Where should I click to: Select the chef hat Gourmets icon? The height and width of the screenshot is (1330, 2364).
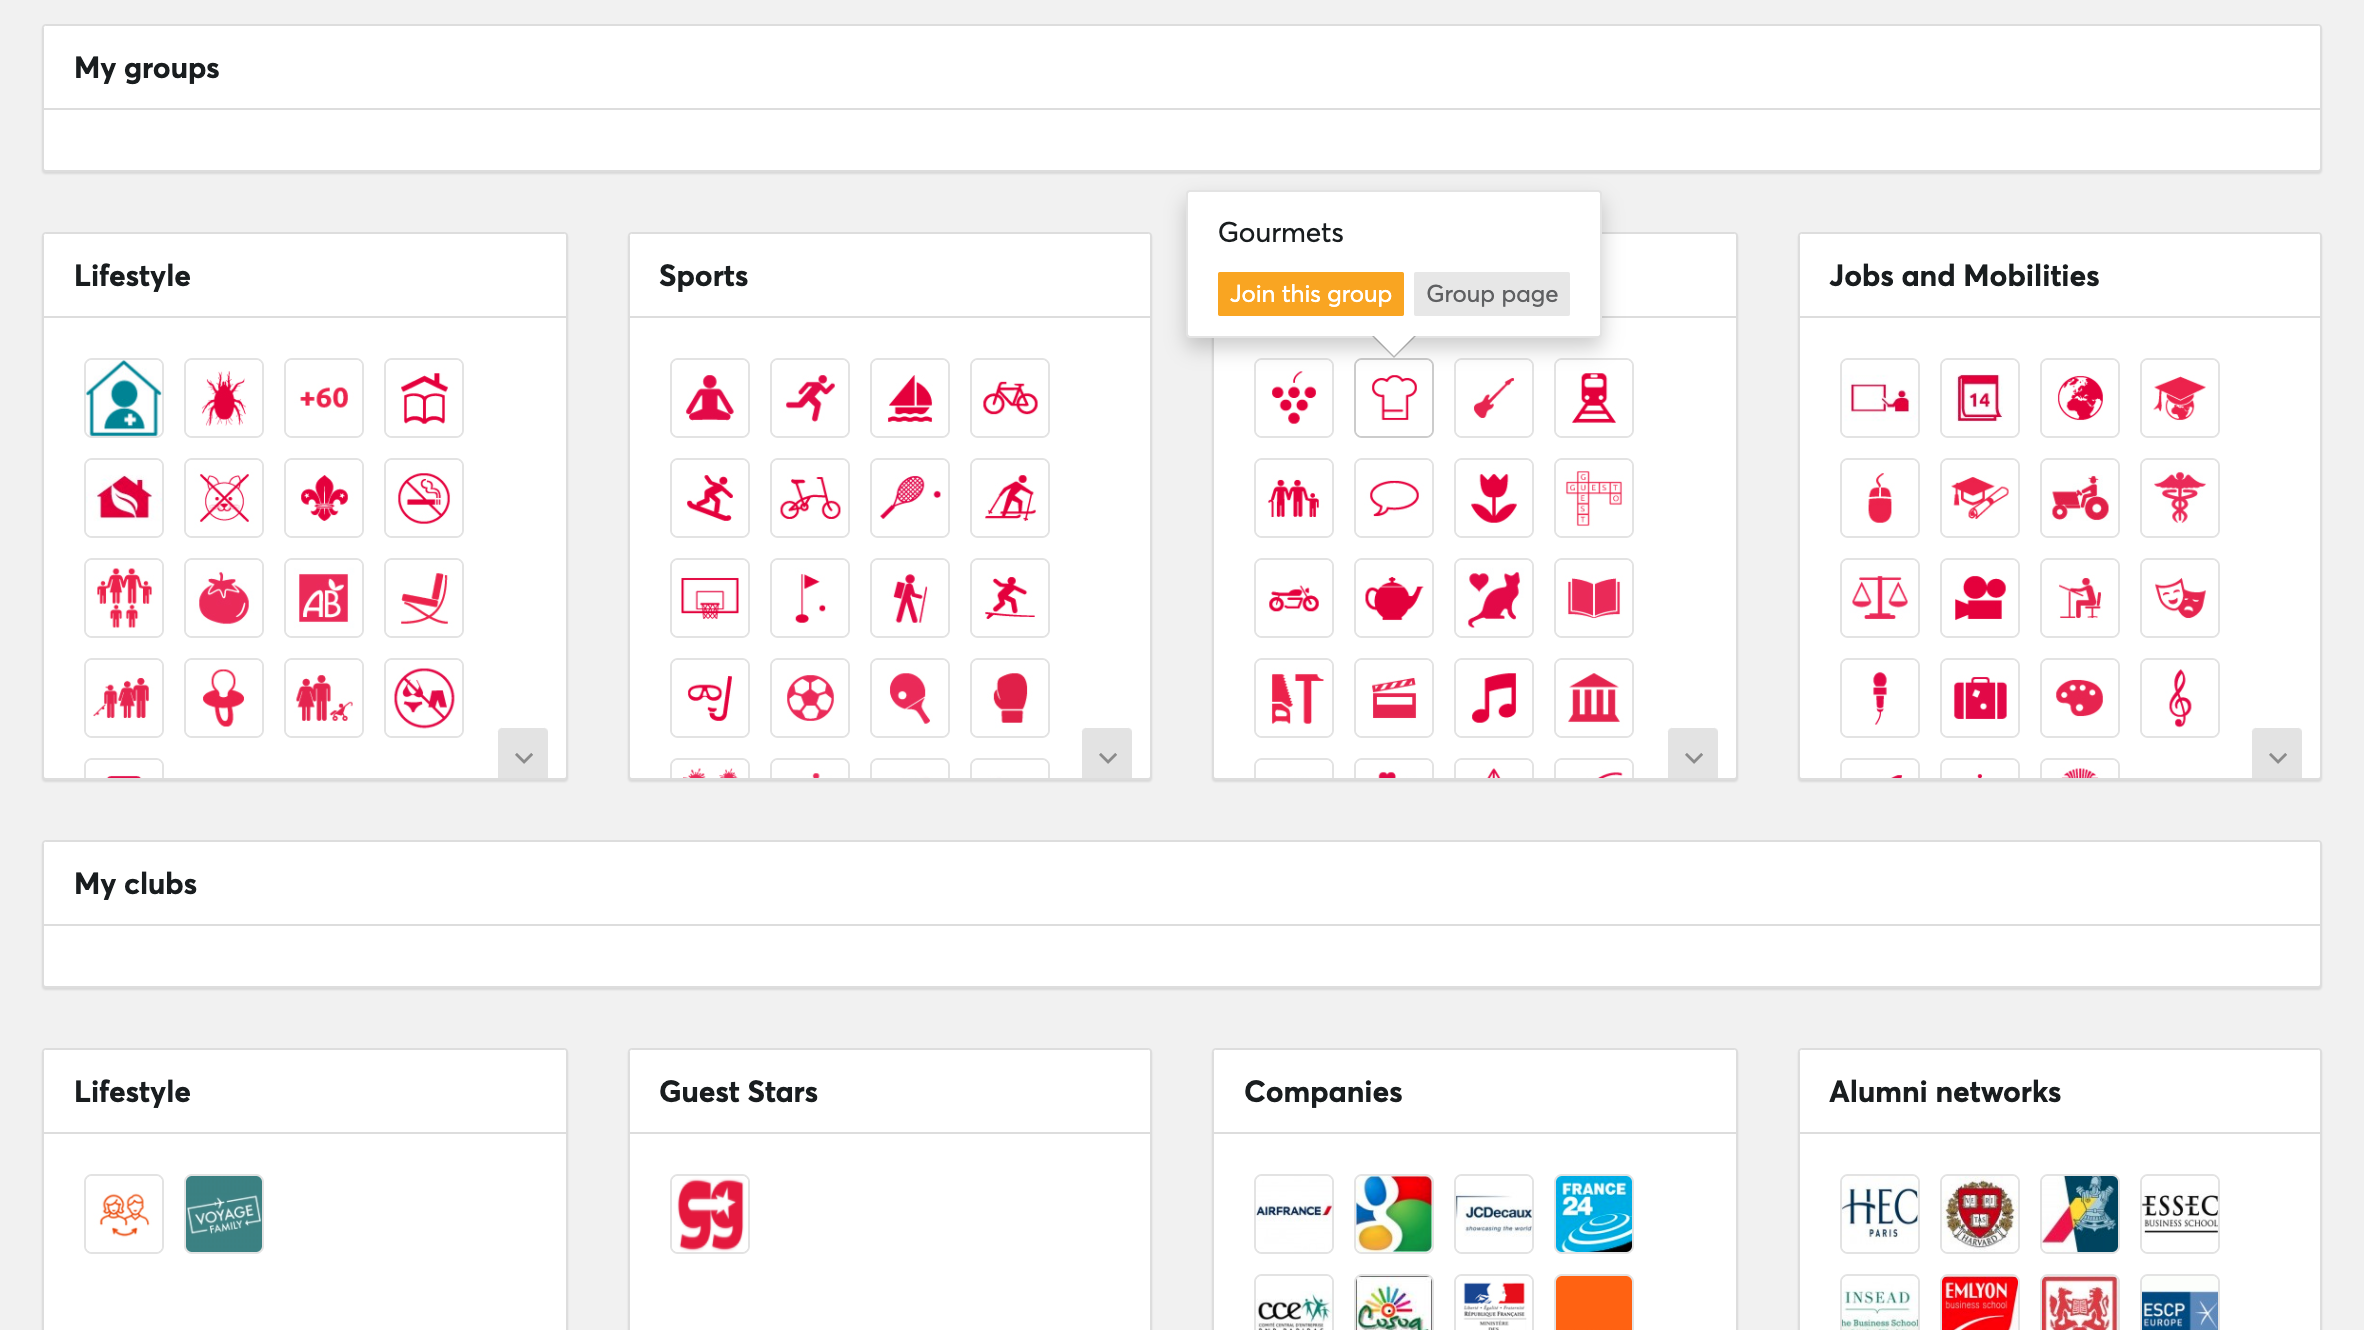click(1394, 398)
